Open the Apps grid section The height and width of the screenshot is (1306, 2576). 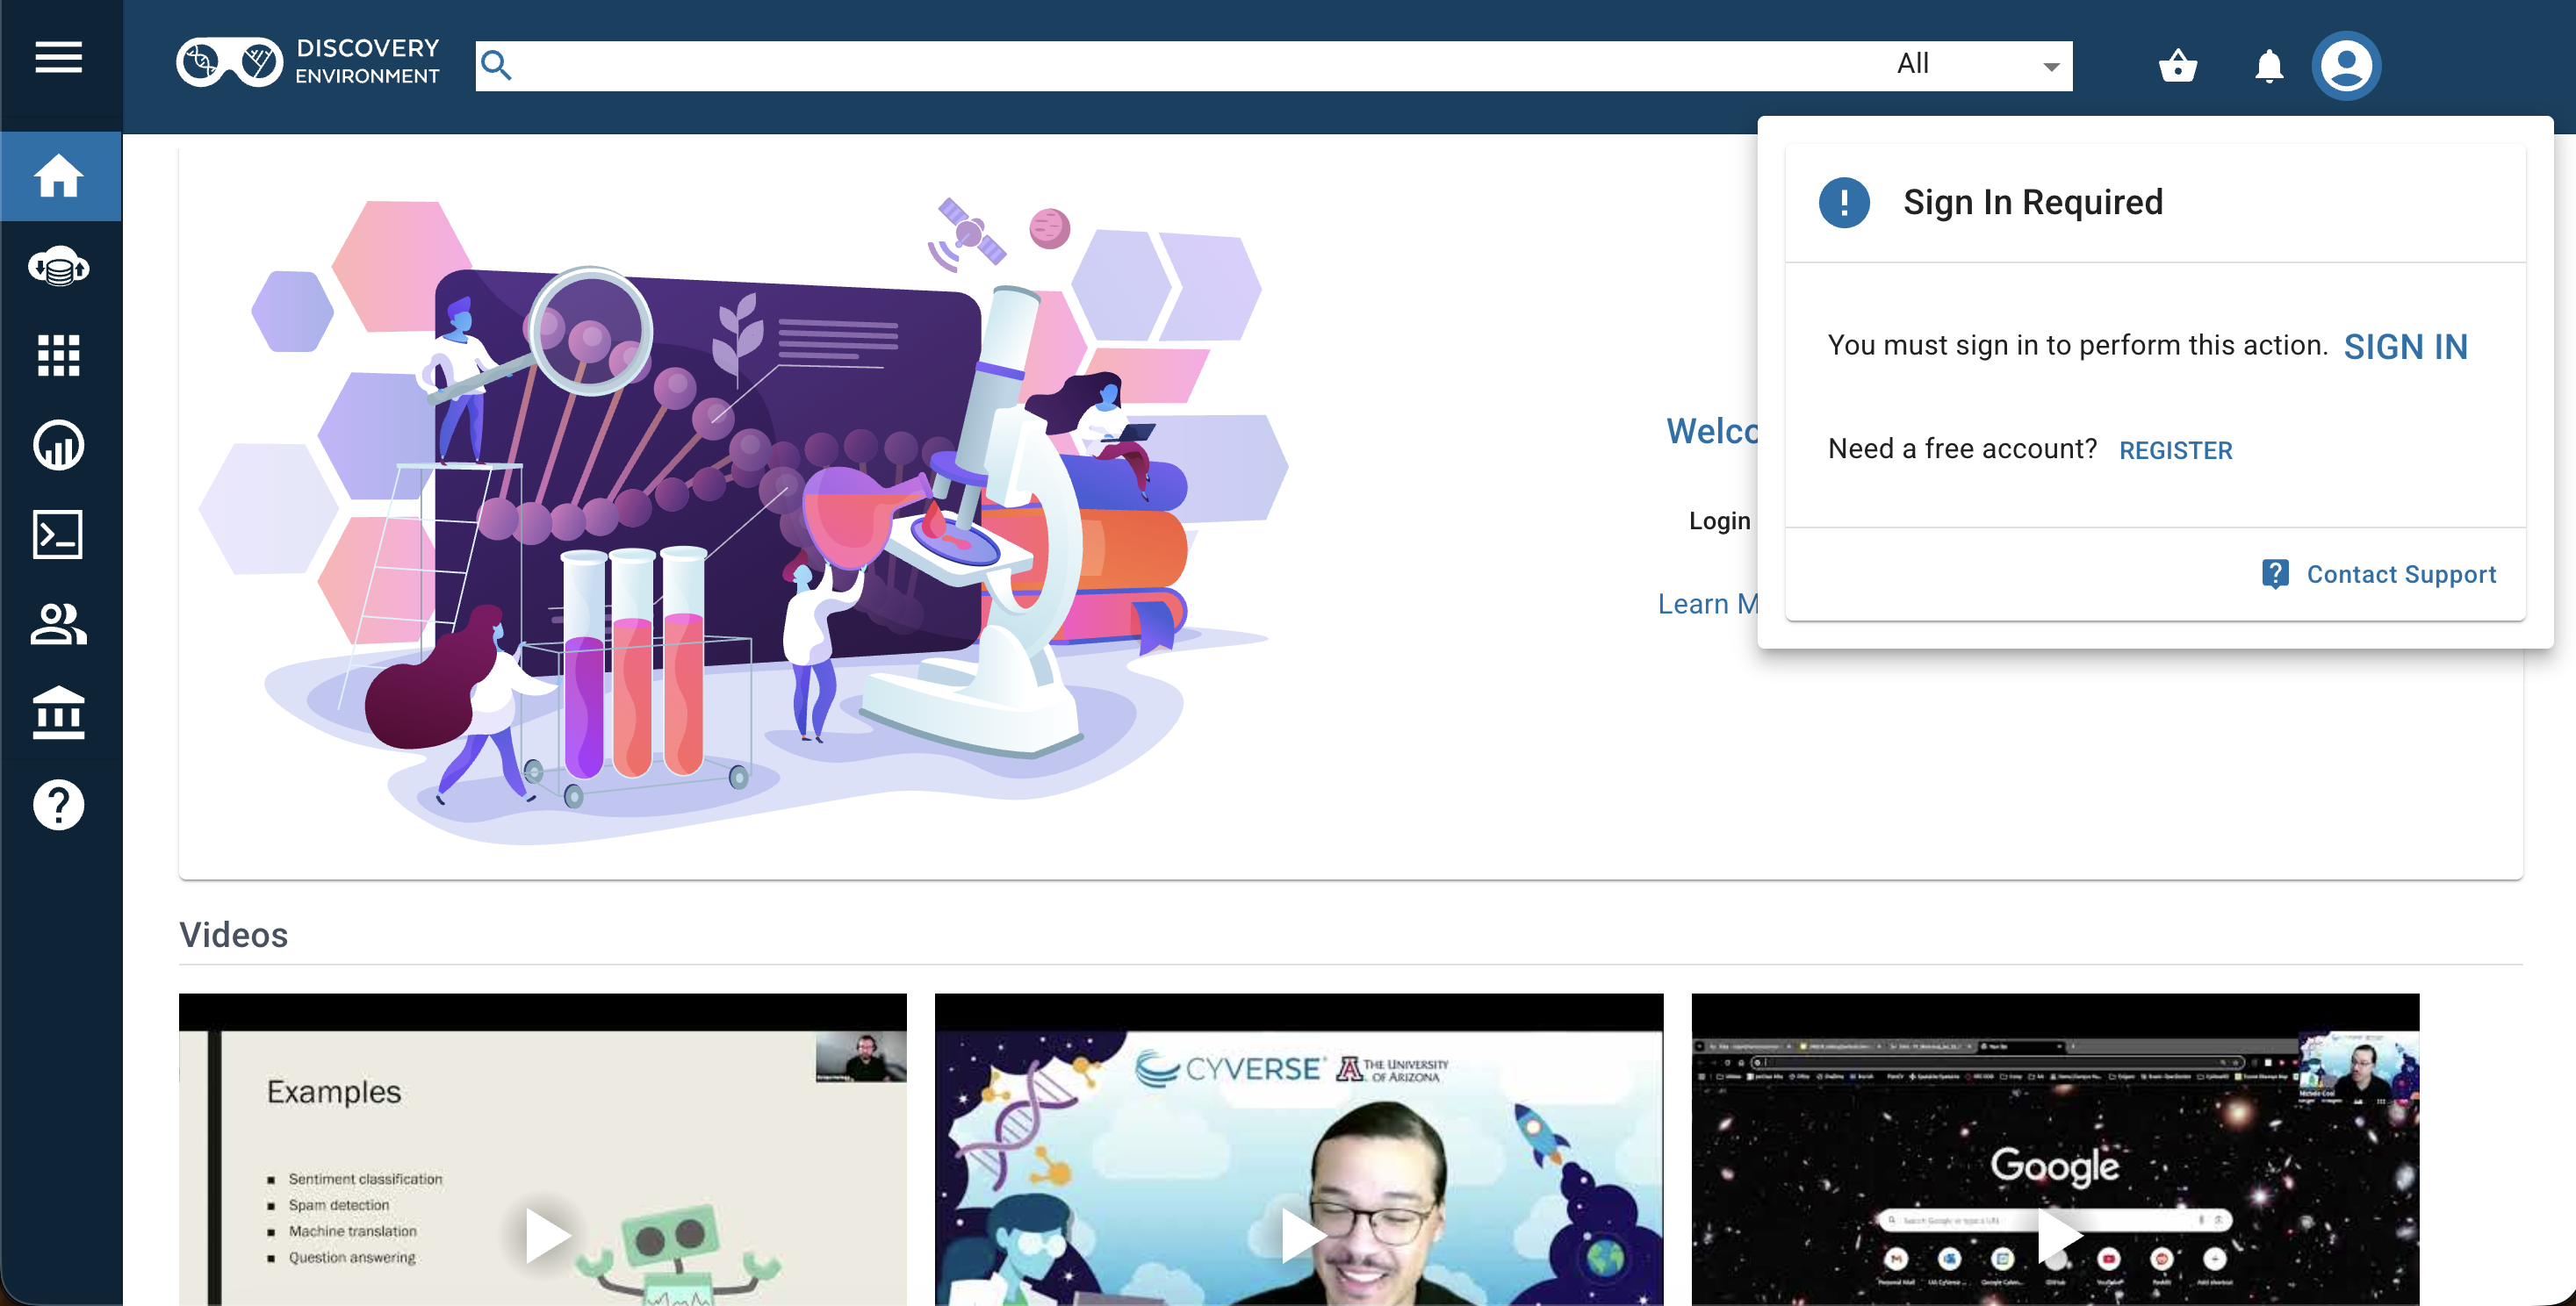coord(59,356)
